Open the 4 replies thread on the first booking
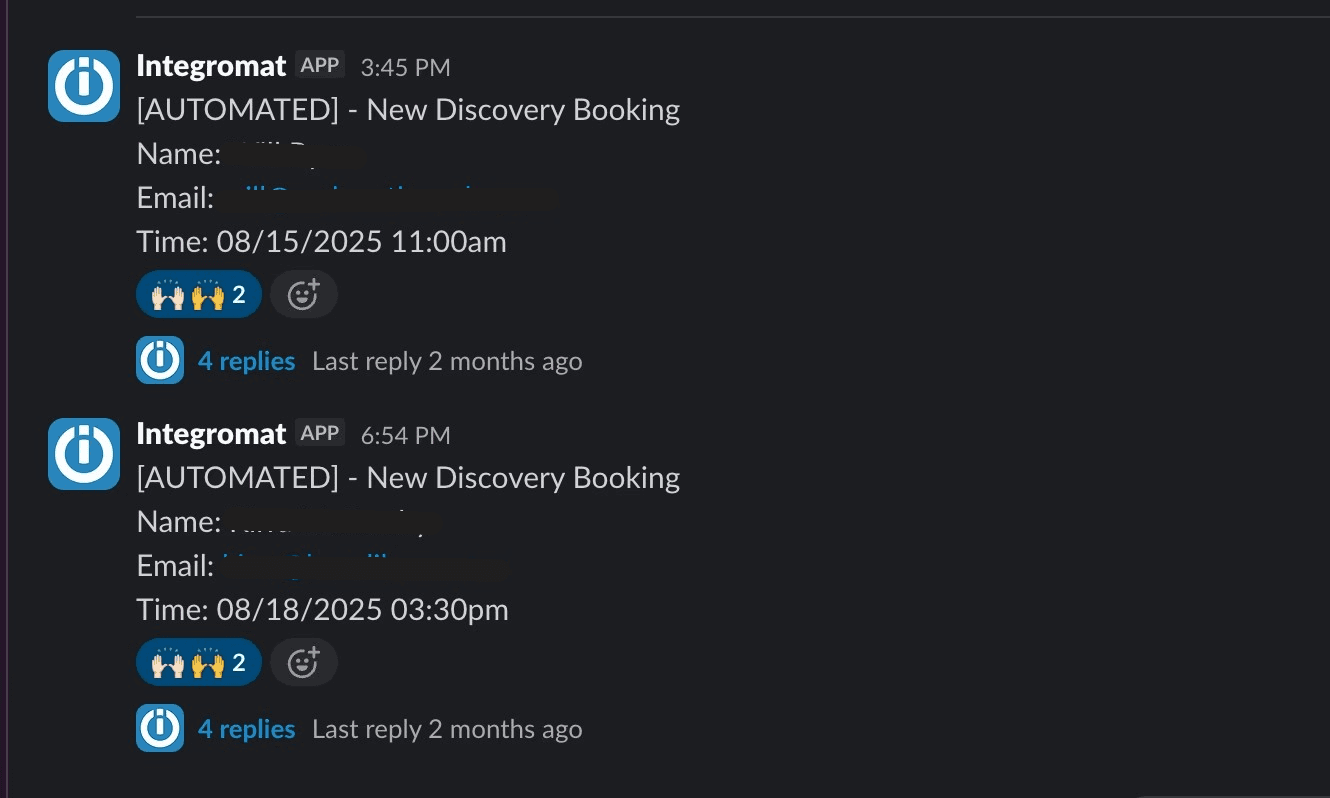Screen dimensions: 1330x798 (x=246, y=361)
